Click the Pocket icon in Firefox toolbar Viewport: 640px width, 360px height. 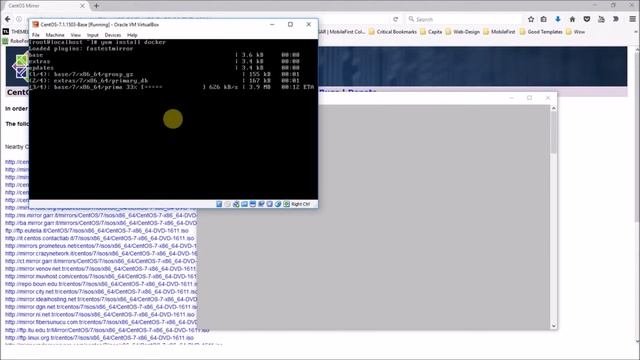pos(587,19)
